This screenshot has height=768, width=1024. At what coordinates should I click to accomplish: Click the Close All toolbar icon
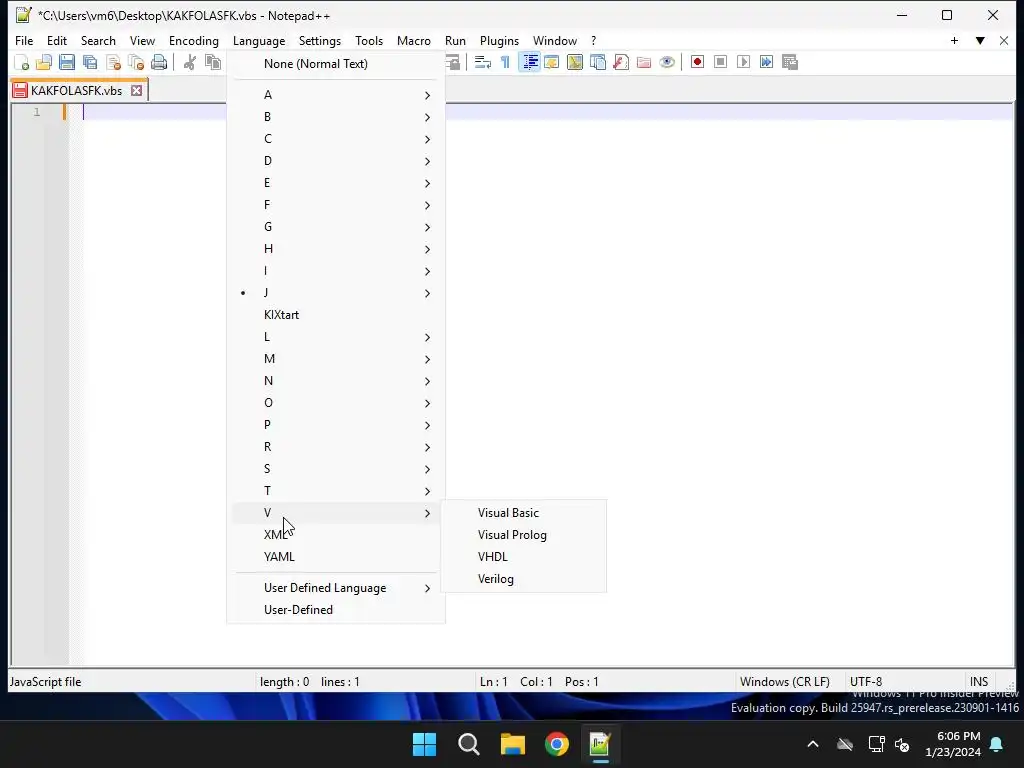click(136, 62)
